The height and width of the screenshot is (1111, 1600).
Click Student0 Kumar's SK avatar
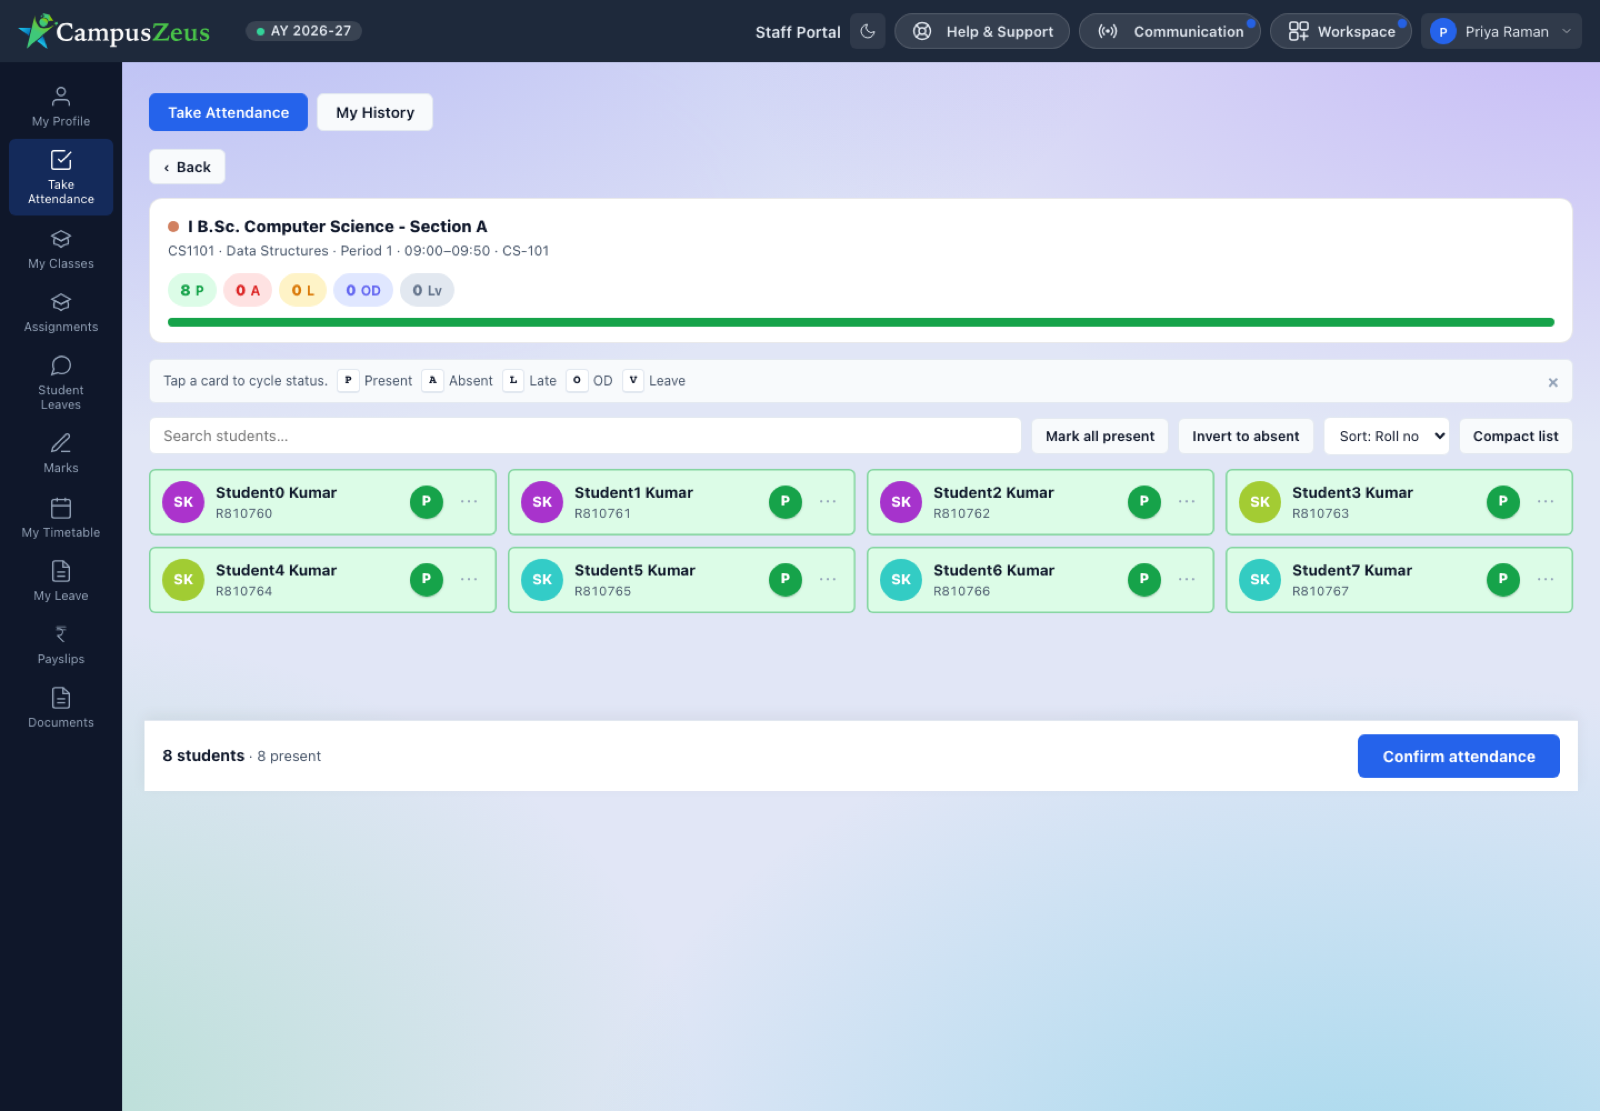pyautogui.click(x=183, y=502)
